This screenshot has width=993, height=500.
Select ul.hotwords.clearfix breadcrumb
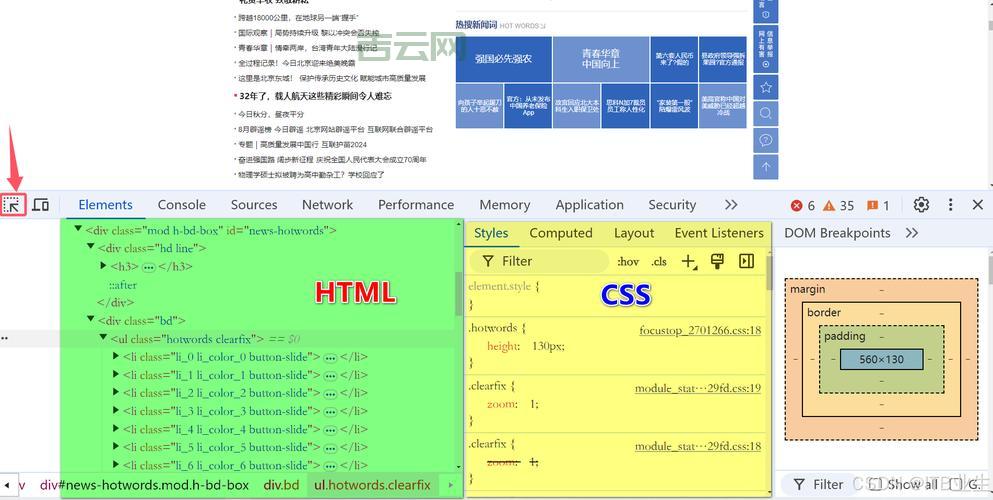click(x=372, y=485)
